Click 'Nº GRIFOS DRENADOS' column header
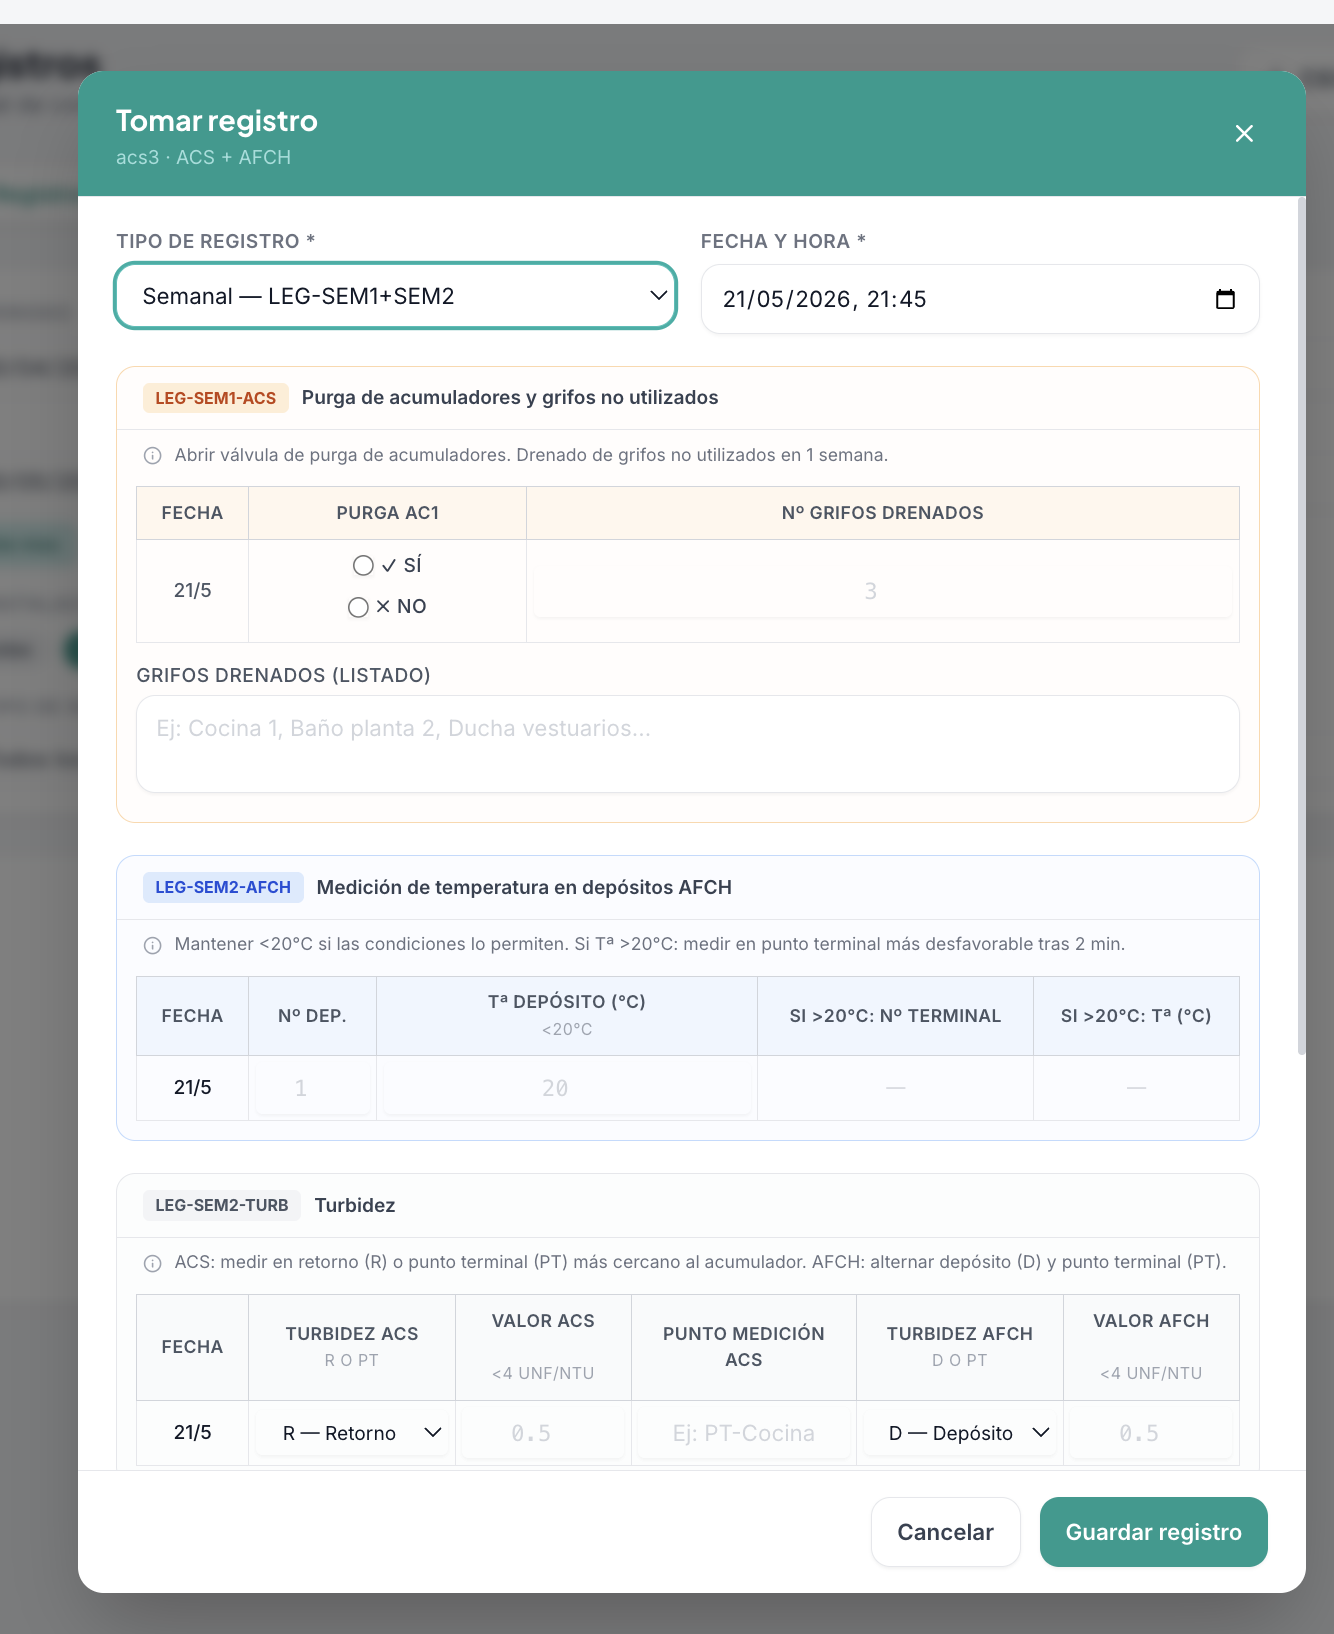The image size is (1334, 1634). (883, 513)
